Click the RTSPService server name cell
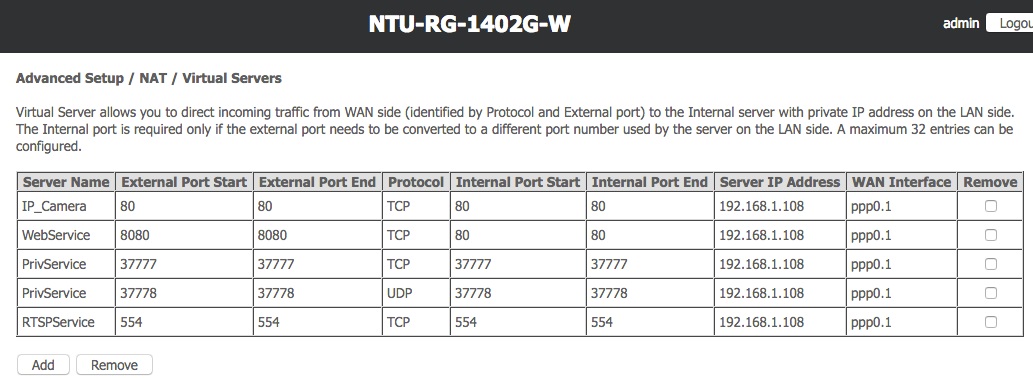The height and width of the screenshot is (378, 1033). pos(66,322)
